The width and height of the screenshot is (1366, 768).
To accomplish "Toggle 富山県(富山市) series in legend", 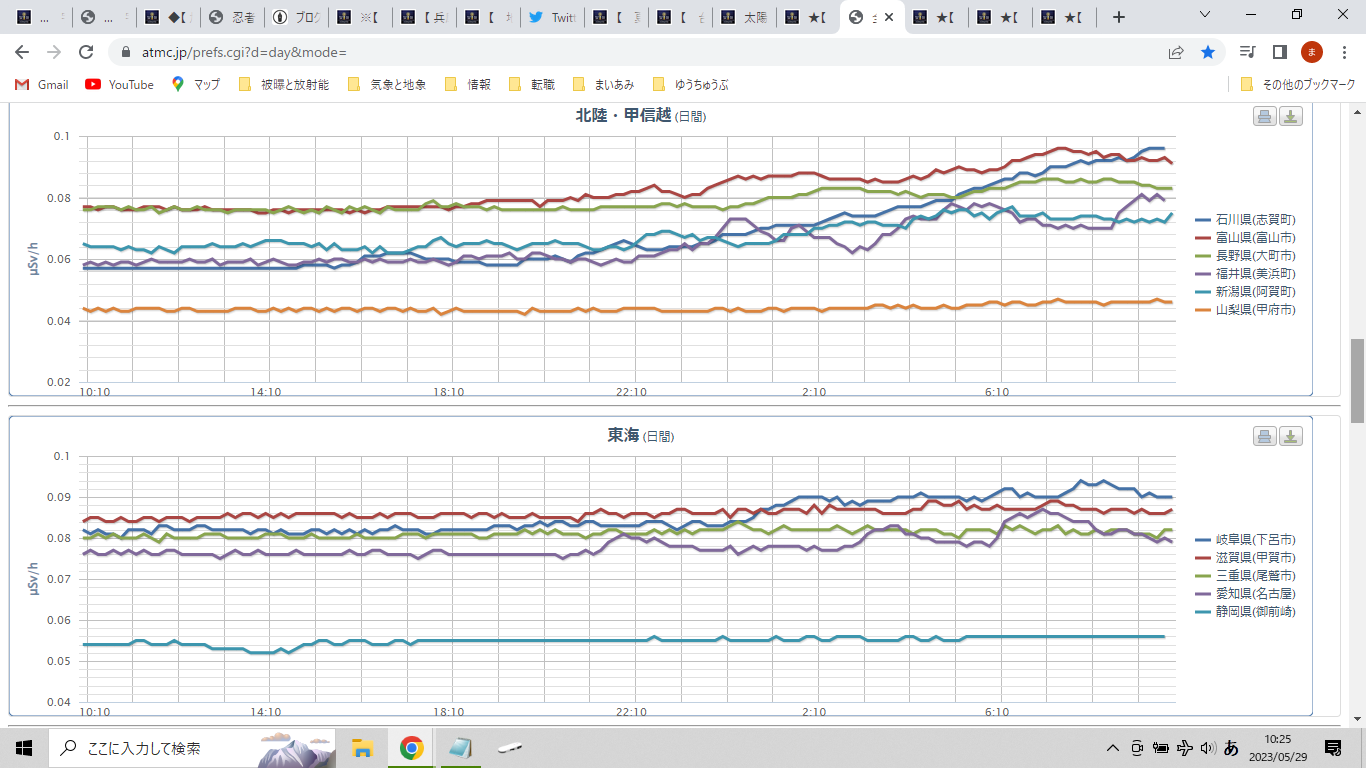I will coord(1245,237).
